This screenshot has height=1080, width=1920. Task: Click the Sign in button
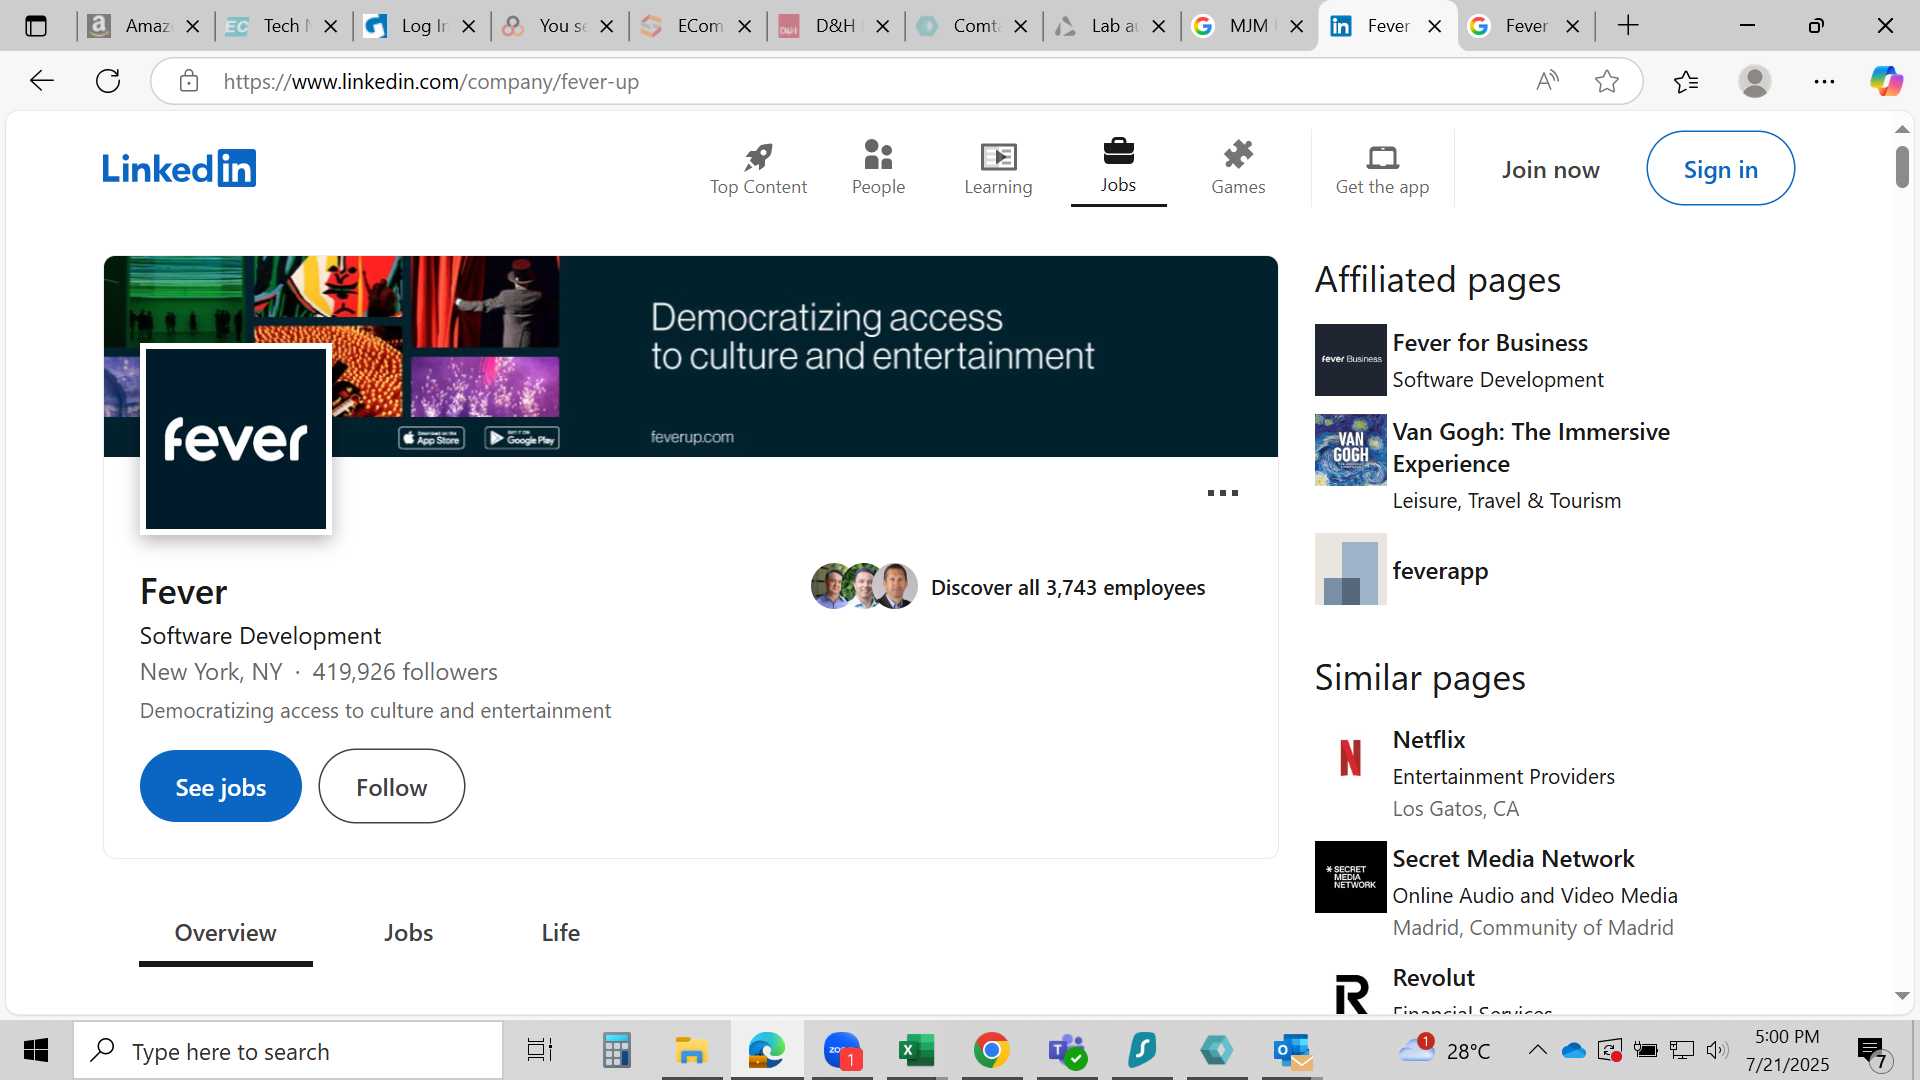pos(1720,169)
